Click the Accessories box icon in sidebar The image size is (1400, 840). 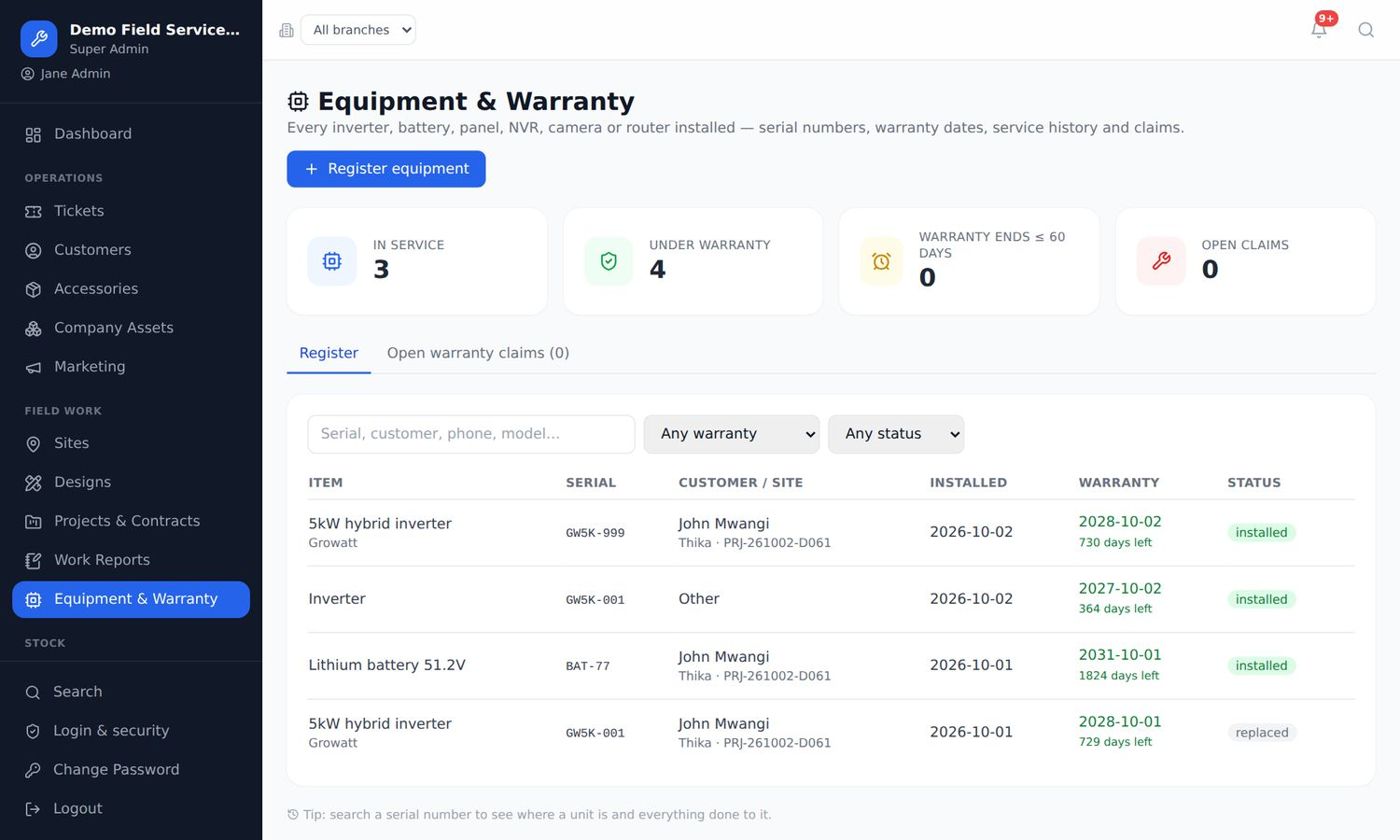tap(33, 290)
